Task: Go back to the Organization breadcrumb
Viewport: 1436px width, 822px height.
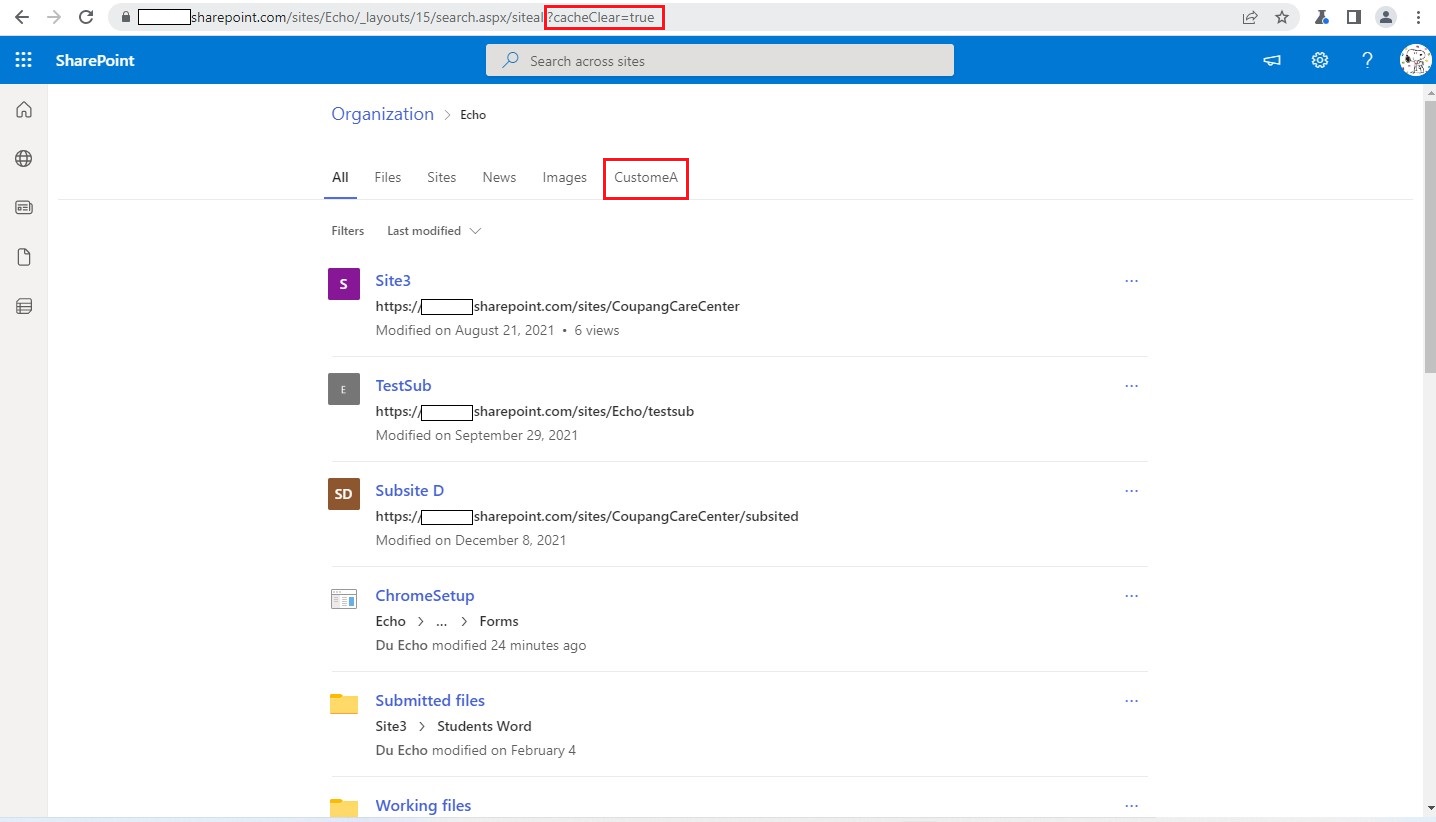Action: click(382, 114)
